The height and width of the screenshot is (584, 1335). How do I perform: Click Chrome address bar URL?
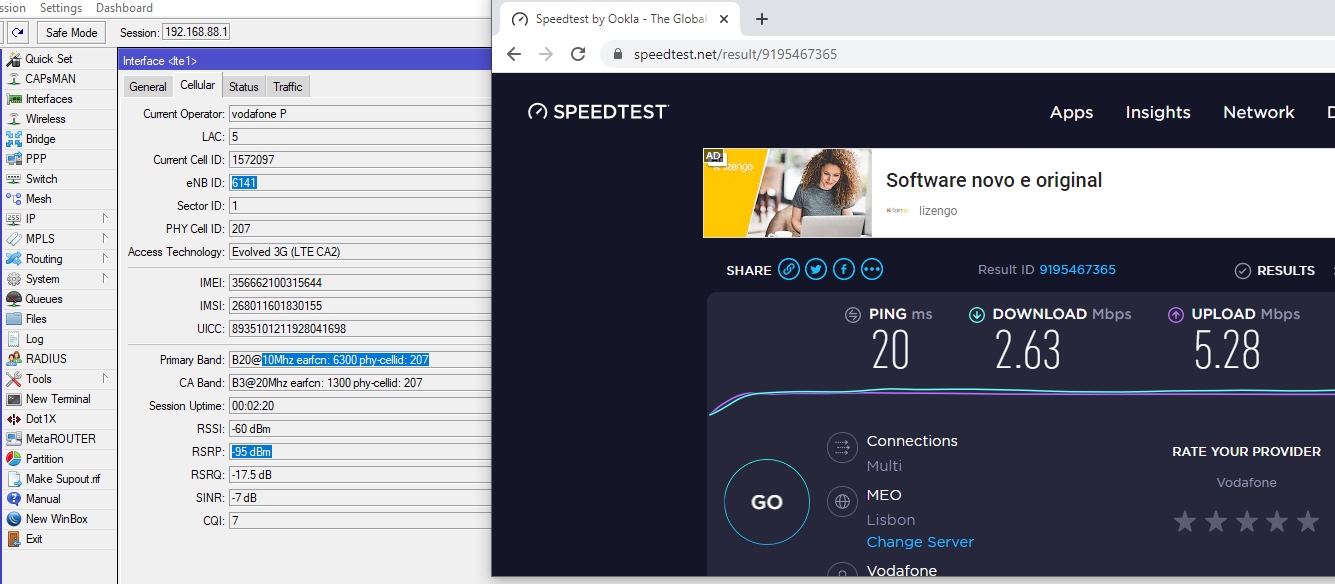(735, 54)
